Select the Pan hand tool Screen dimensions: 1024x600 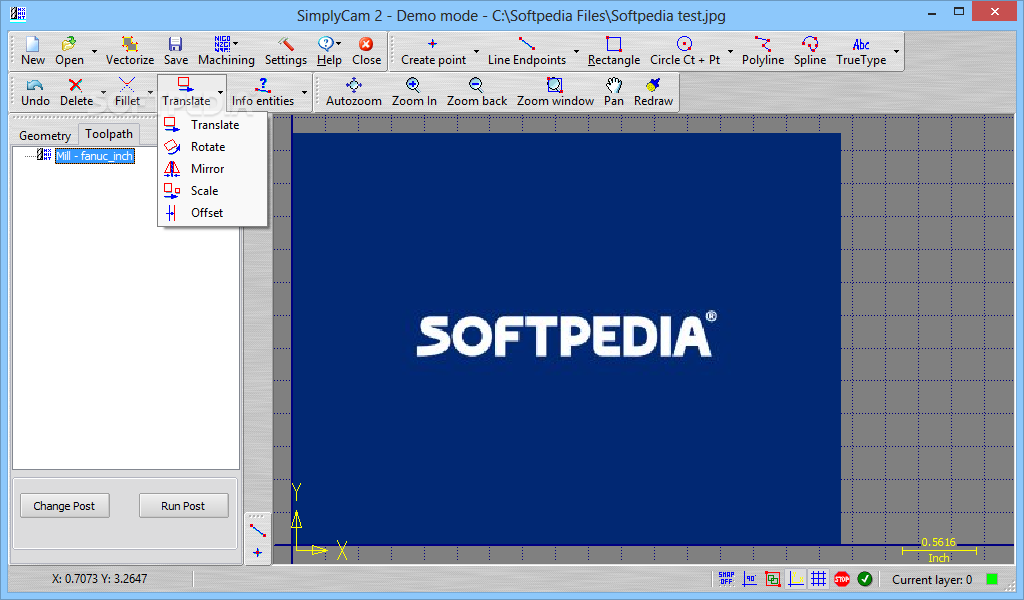point(613,92)
